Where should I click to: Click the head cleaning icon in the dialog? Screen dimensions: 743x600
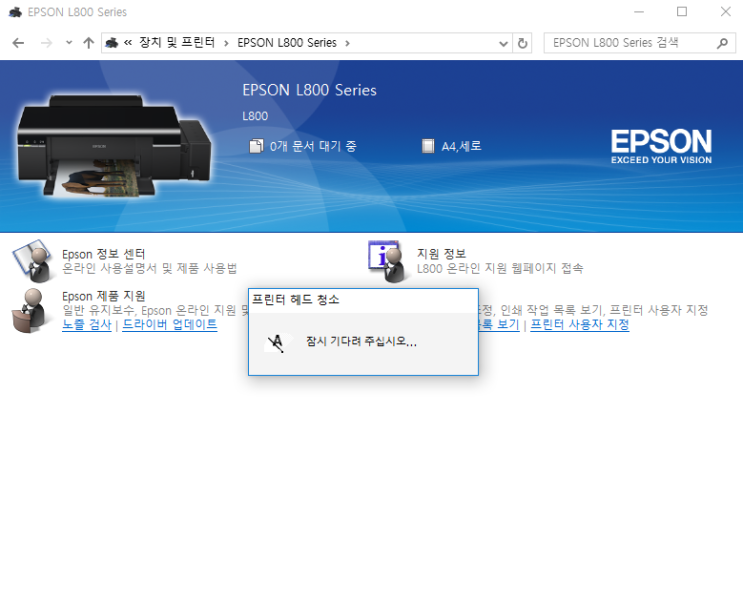tap(276, 343)
